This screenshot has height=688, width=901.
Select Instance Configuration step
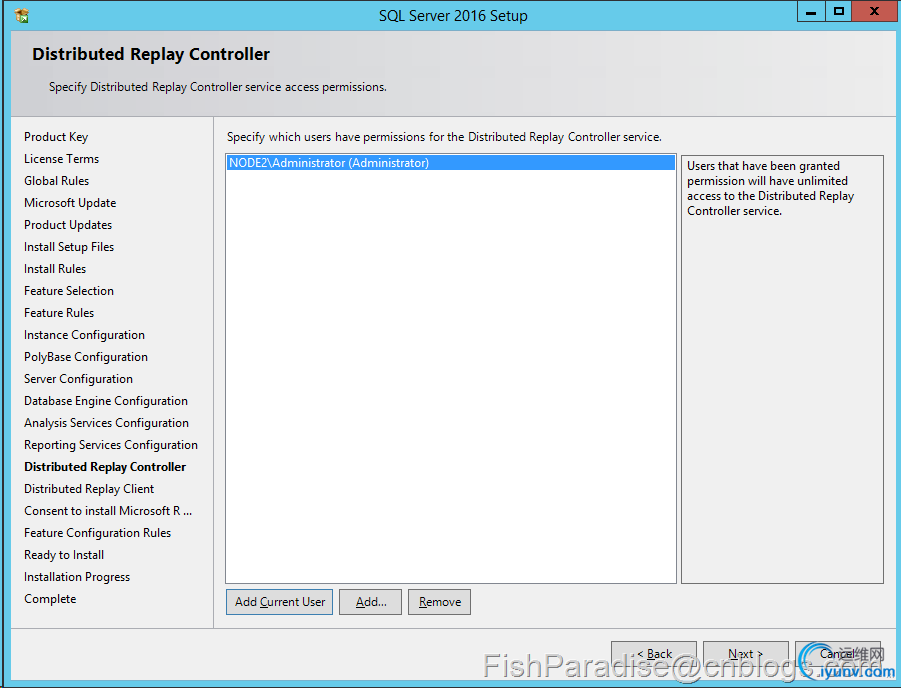pos(84,335)
